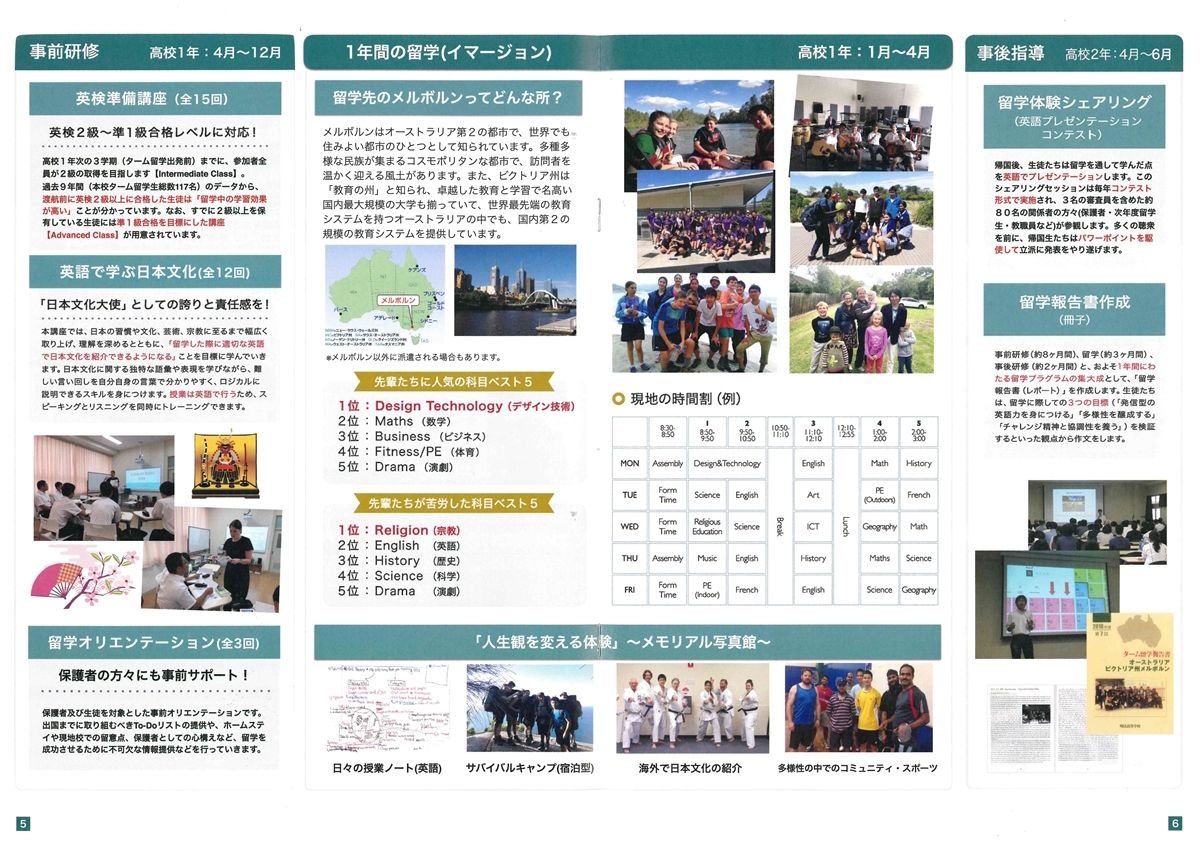Click the ※メルボルン以外に派遣される場合もあります note
Image resolution: width=1200 pixels, height=849 pixels.
(413, 357)
